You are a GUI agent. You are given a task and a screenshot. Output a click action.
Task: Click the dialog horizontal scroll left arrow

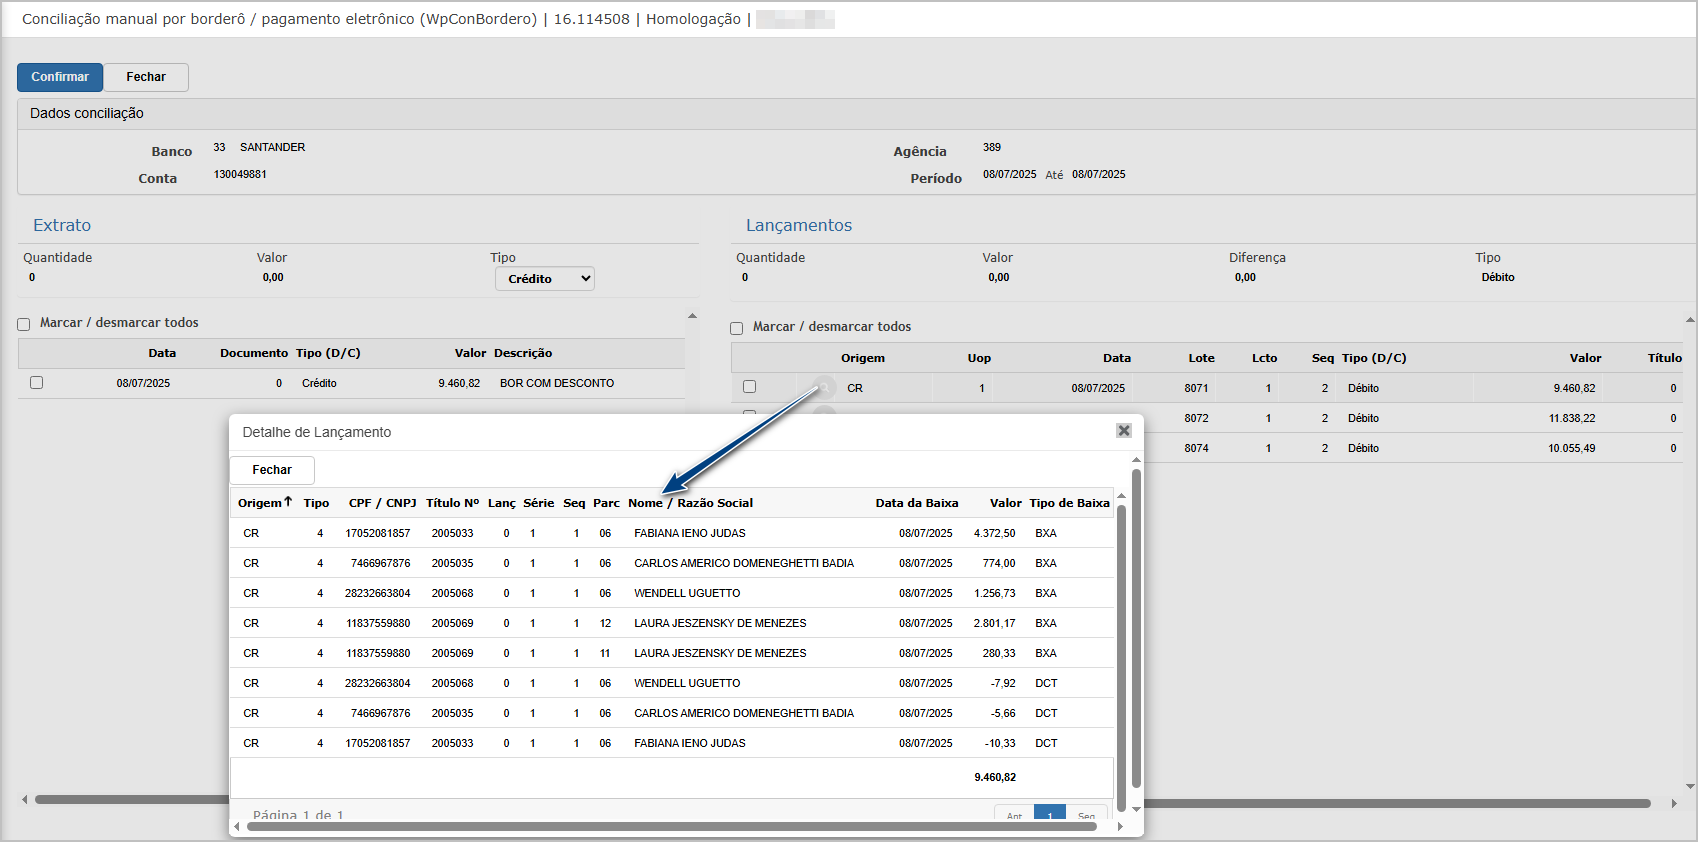pos(236,826)
